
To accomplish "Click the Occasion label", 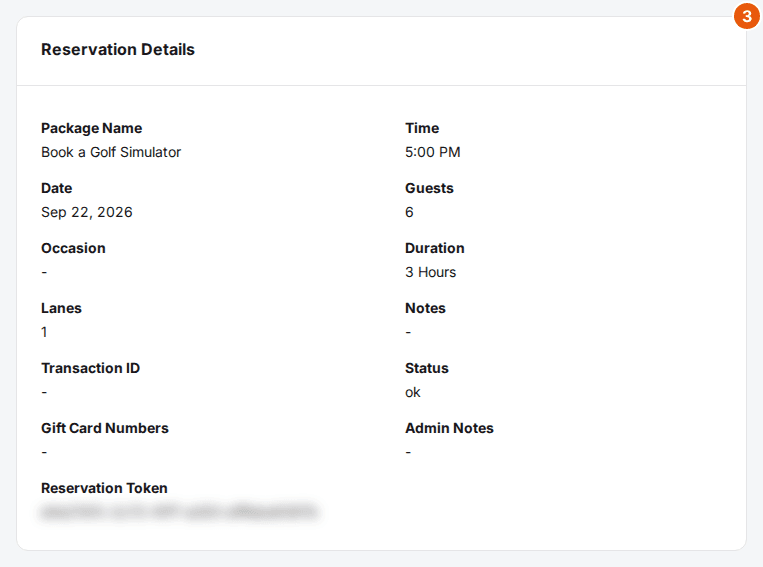I will pyautogui.click(x=73, y=248).
